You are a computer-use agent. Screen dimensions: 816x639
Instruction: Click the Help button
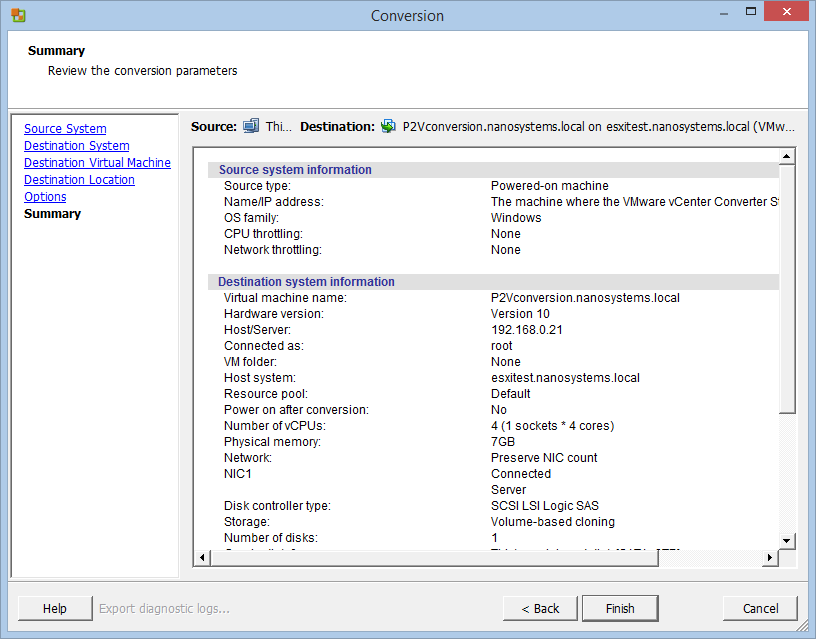55,608
